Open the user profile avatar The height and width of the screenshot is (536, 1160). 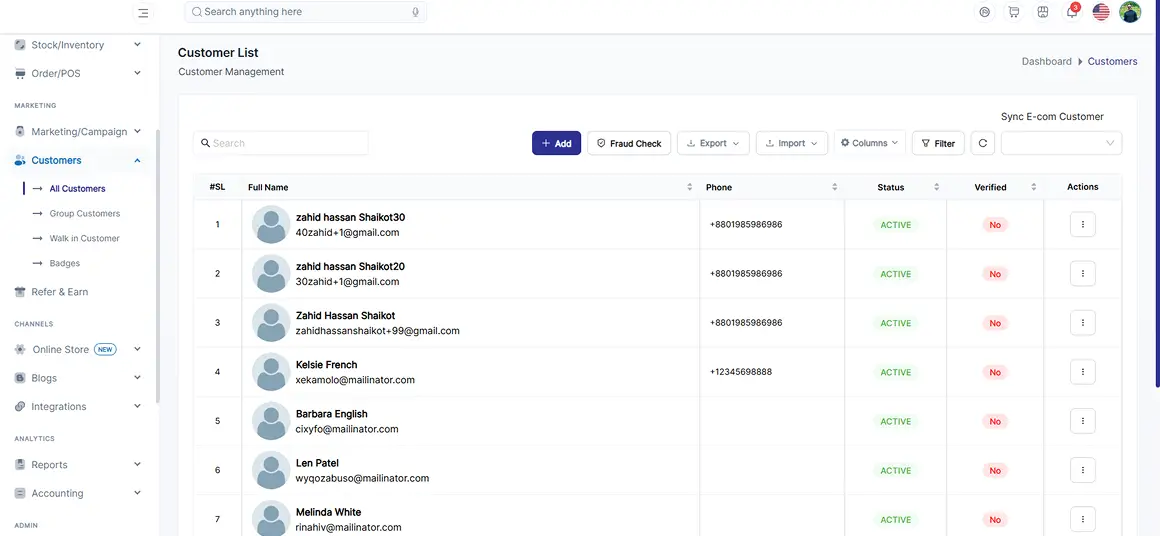1130,12
